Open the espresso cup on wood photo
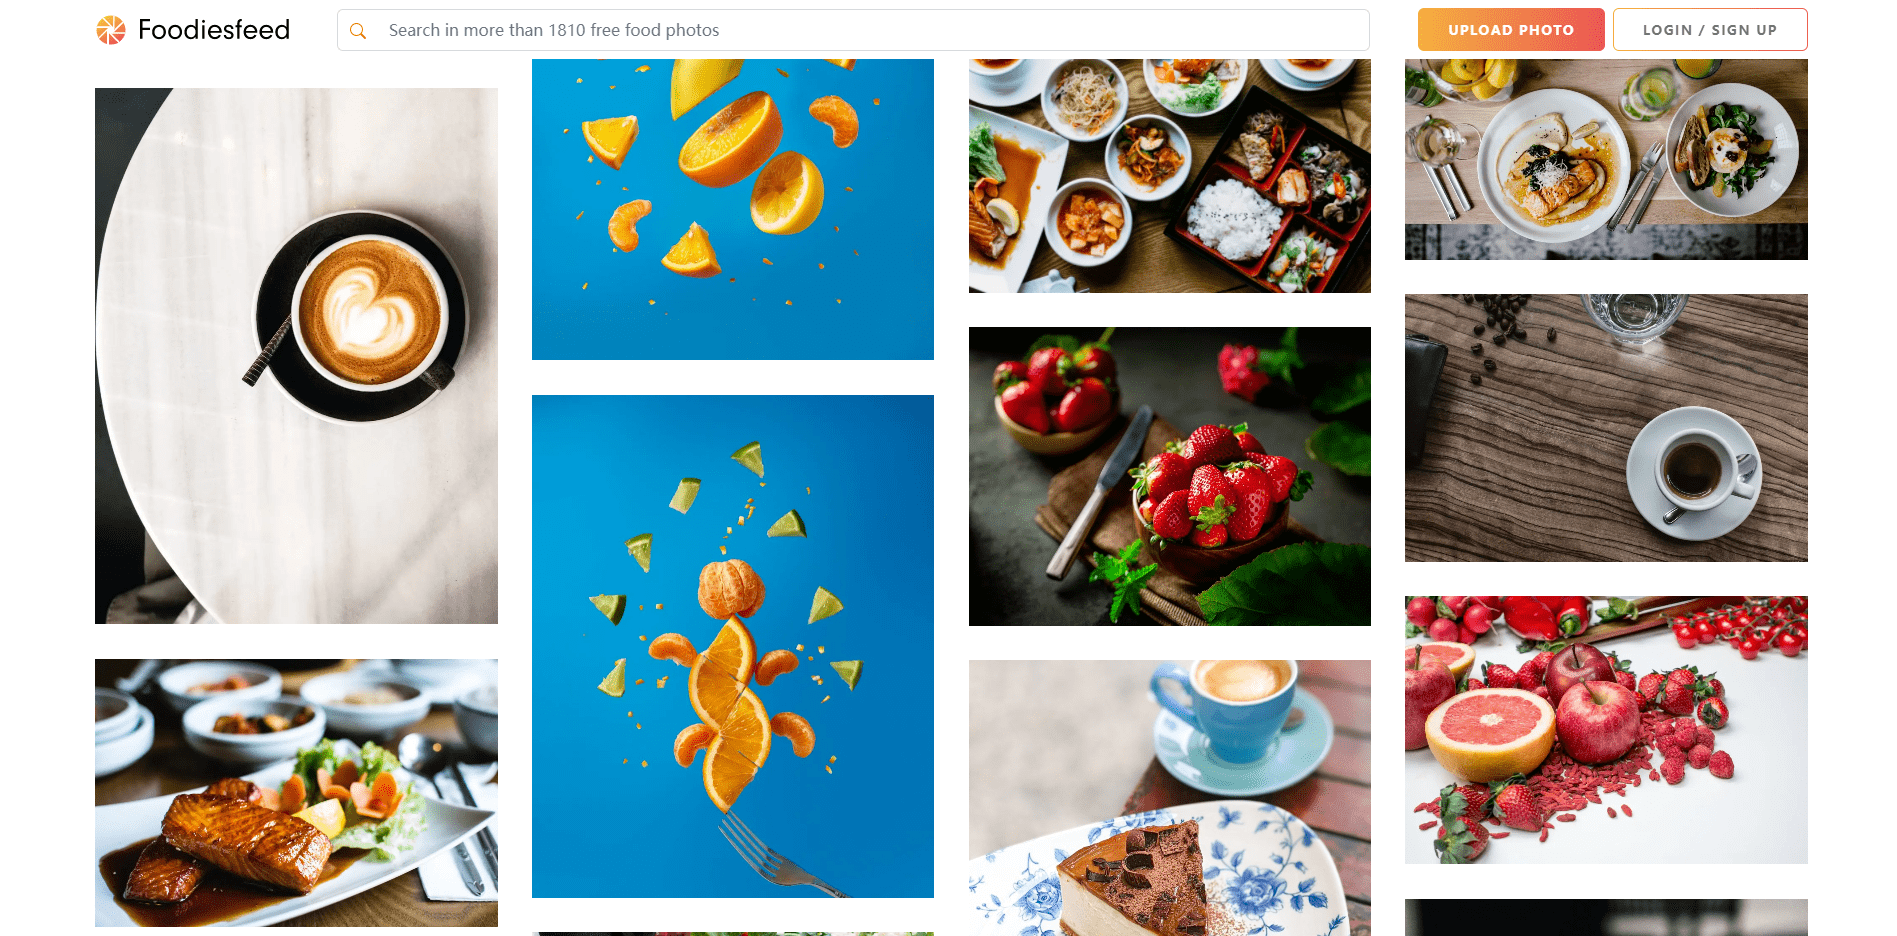The image size is (1897, 936). pos(1606,428)
